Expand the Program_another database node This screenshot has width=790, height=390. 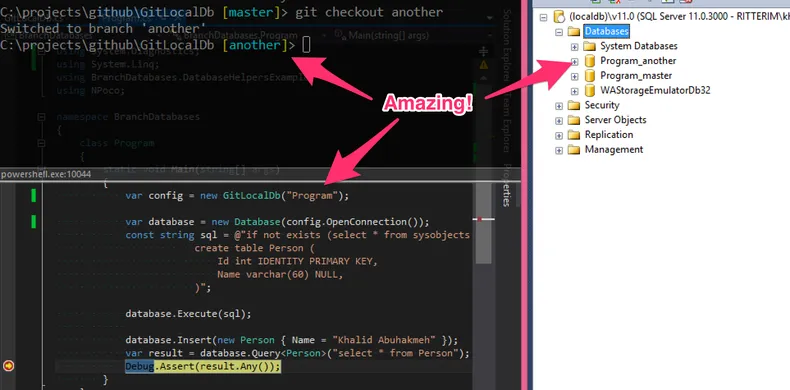(x=574, y=61)
